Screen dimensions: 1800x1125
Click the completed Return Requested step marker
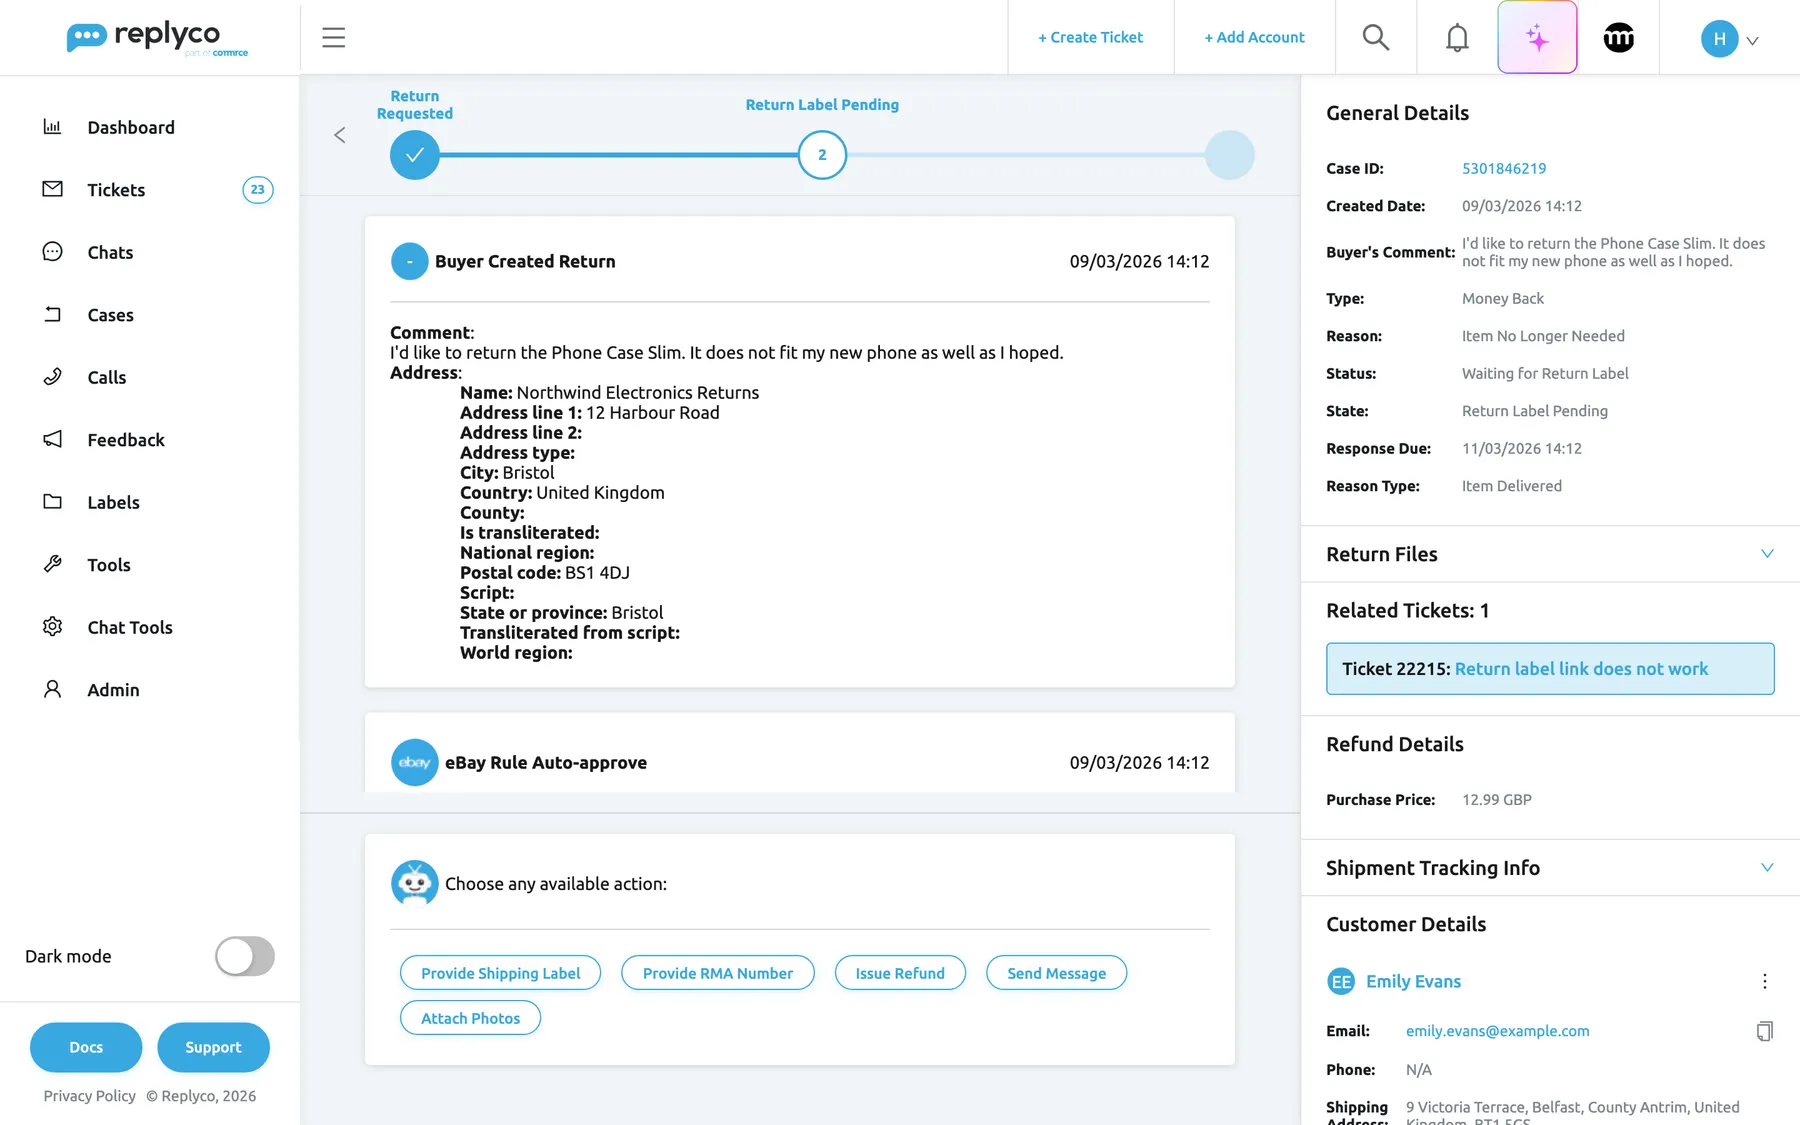(415, 155)
